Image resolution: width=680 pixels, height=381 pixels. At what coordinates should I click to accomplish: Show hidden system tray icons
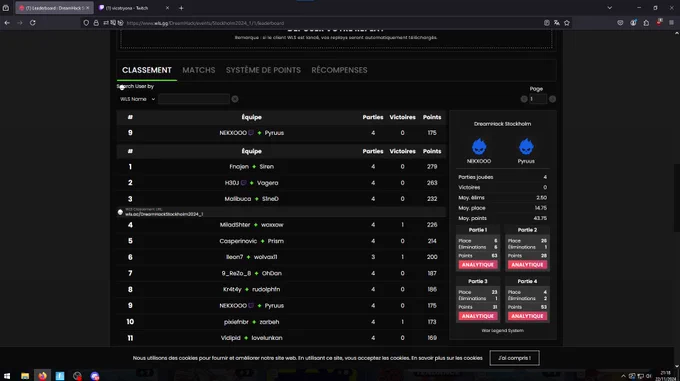623,376
